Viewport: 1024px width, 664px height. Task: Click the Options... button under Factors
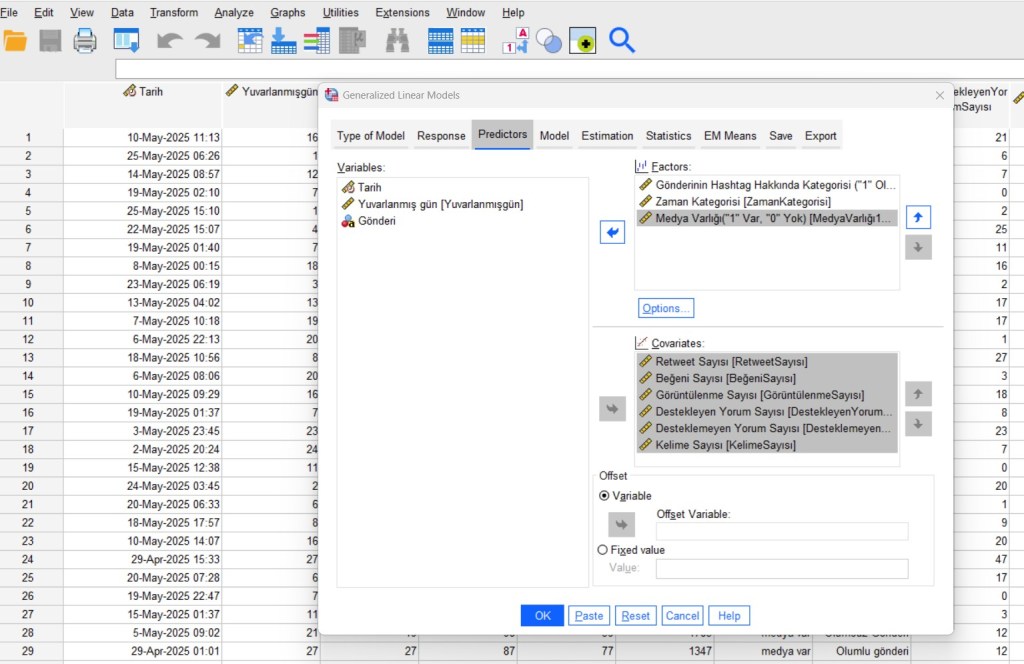coord(666,308)
